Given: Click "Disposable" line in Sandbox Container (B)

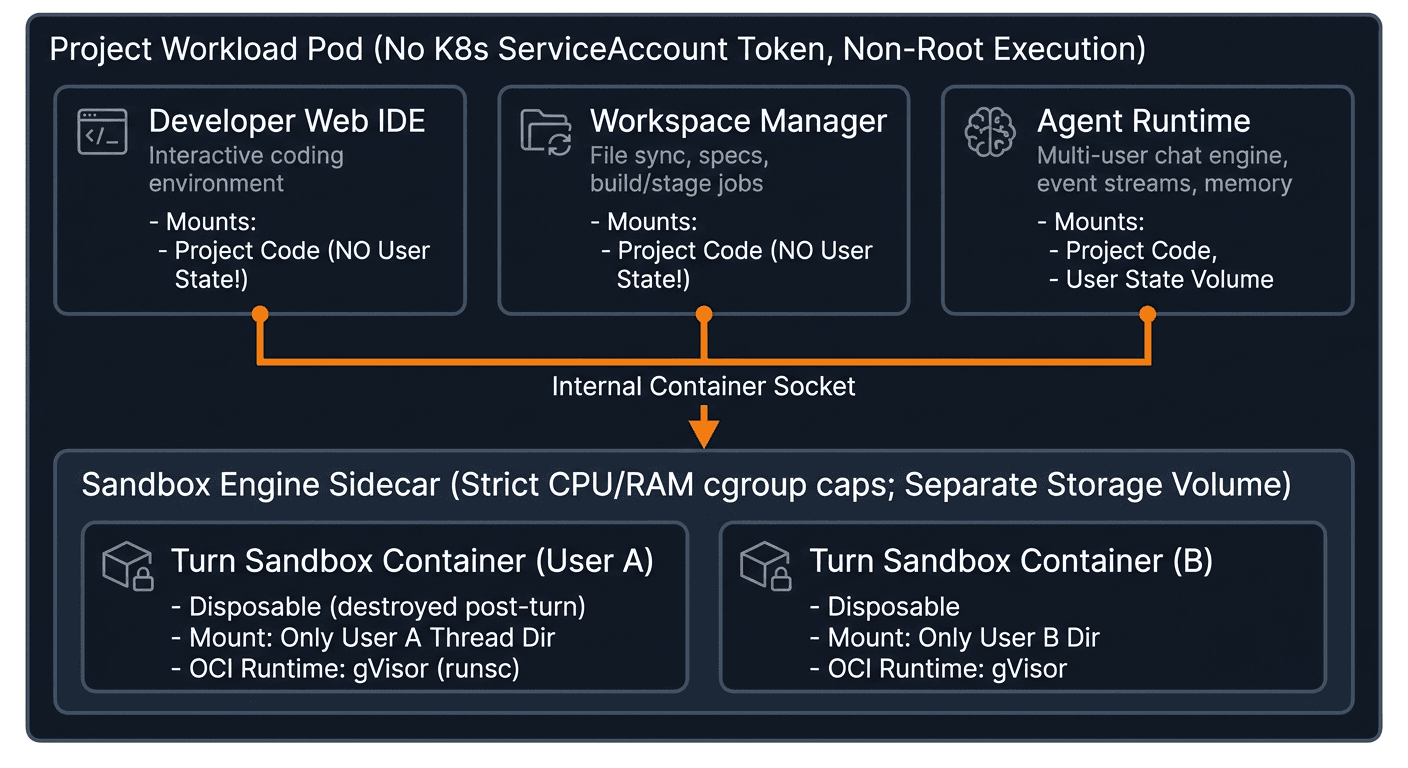Looking at the screenshot, I should click(894, 606).
